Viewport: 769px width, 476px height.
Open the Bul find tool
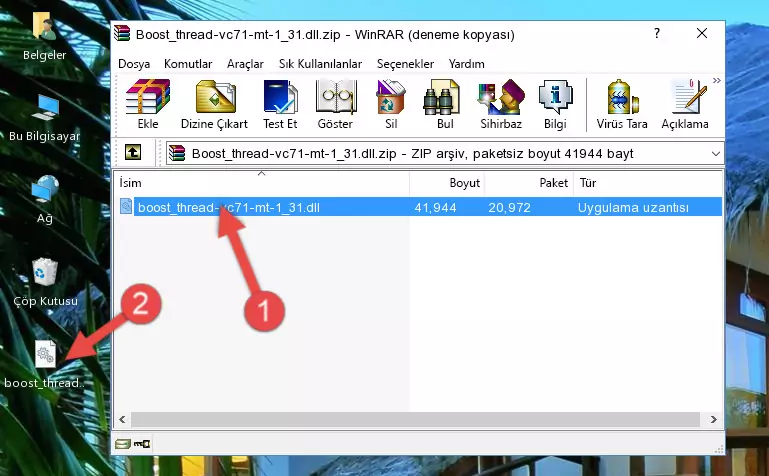click(x=444, y=104)
